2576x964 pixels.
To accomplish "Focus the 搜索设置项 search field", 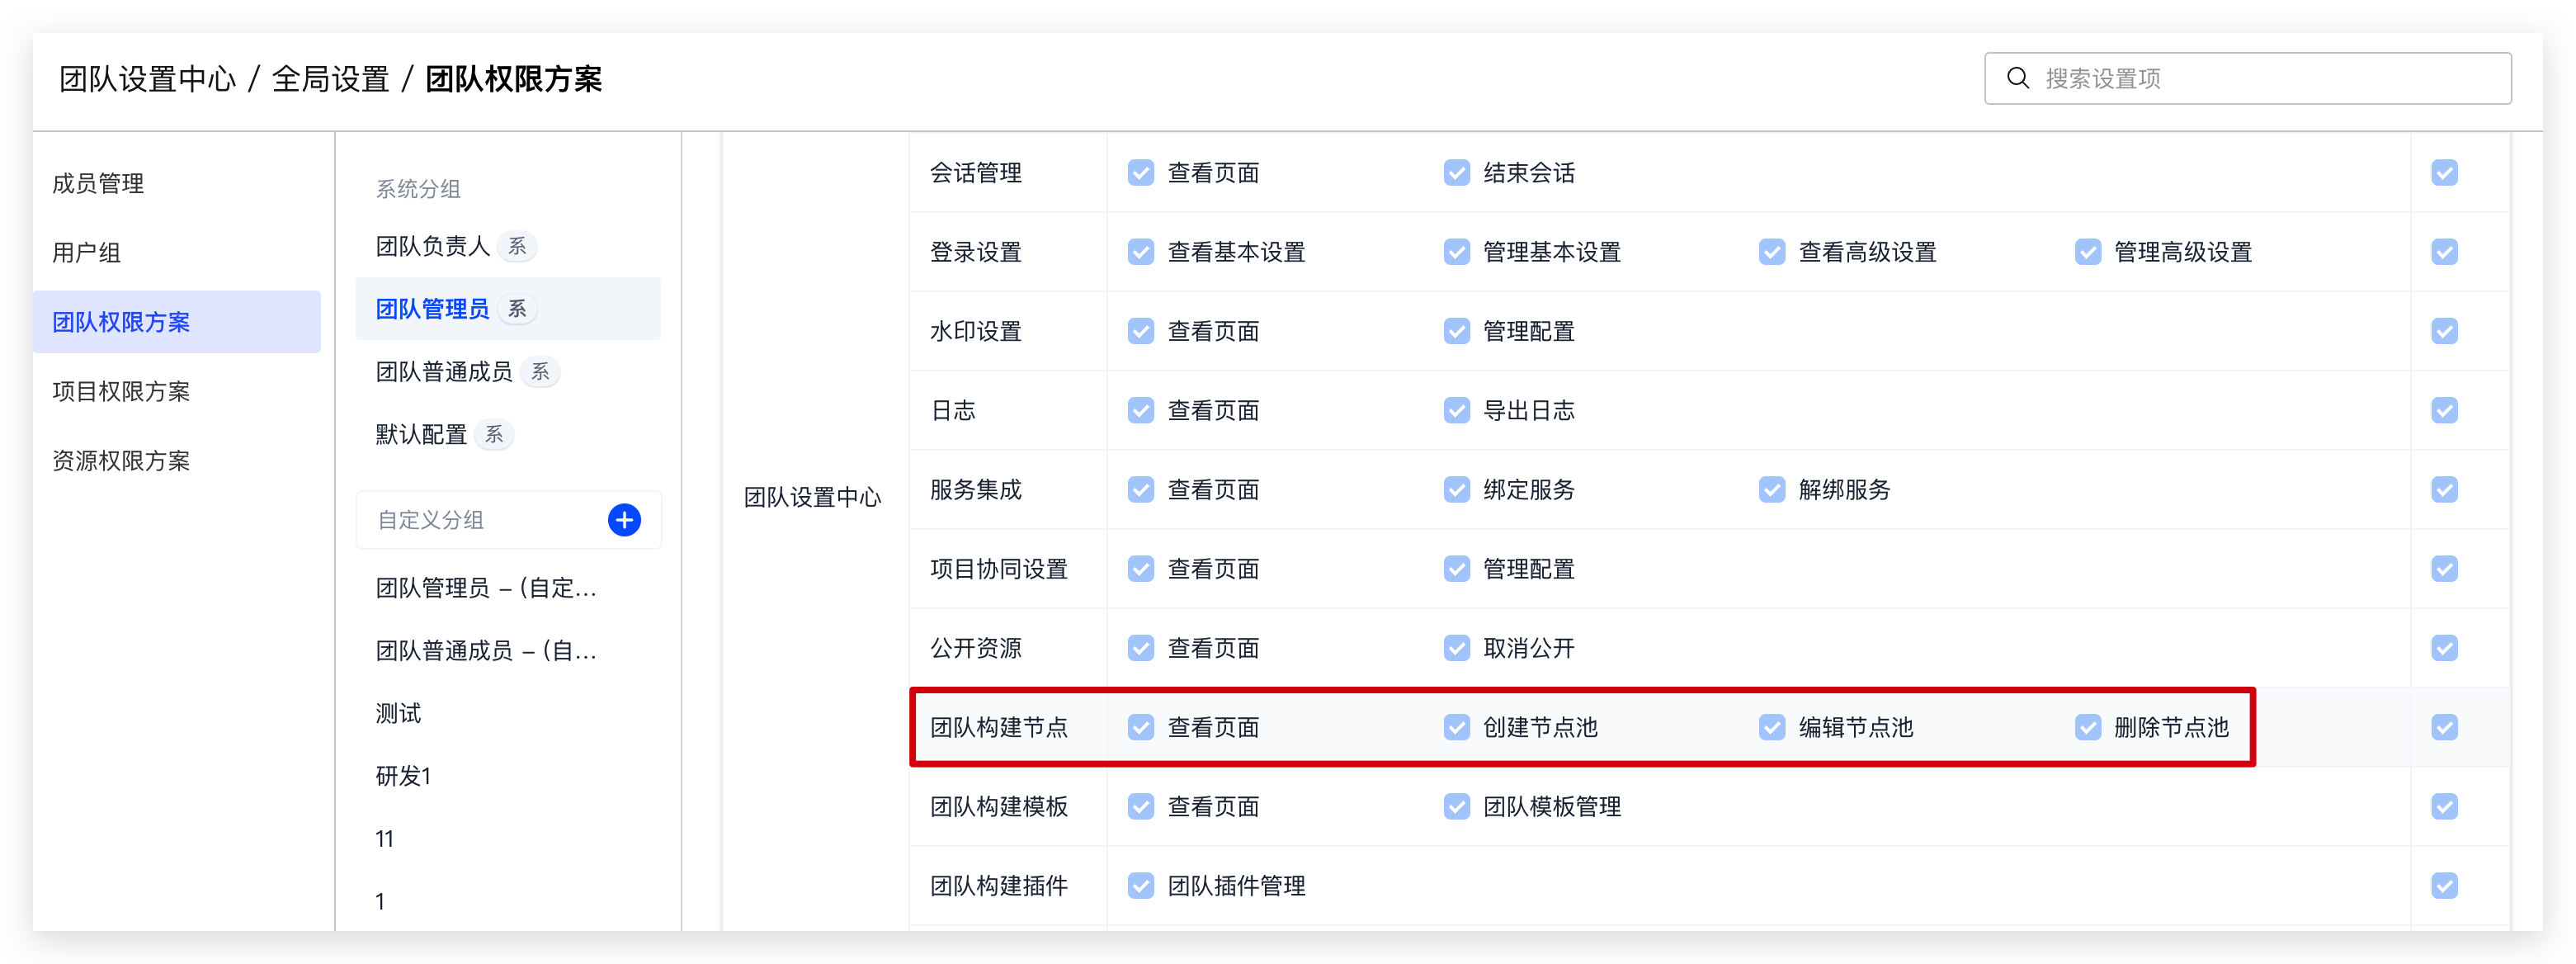I will (2247, 78).
